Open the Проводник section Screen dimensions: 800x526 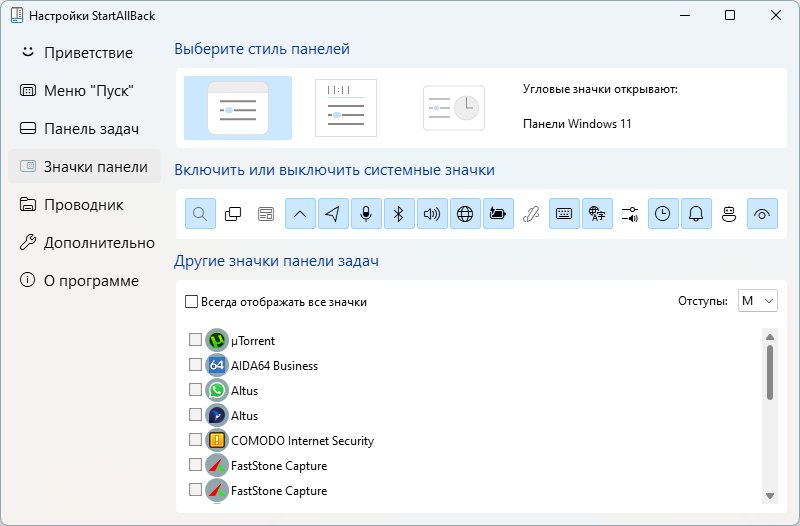[x=85, y=205]
